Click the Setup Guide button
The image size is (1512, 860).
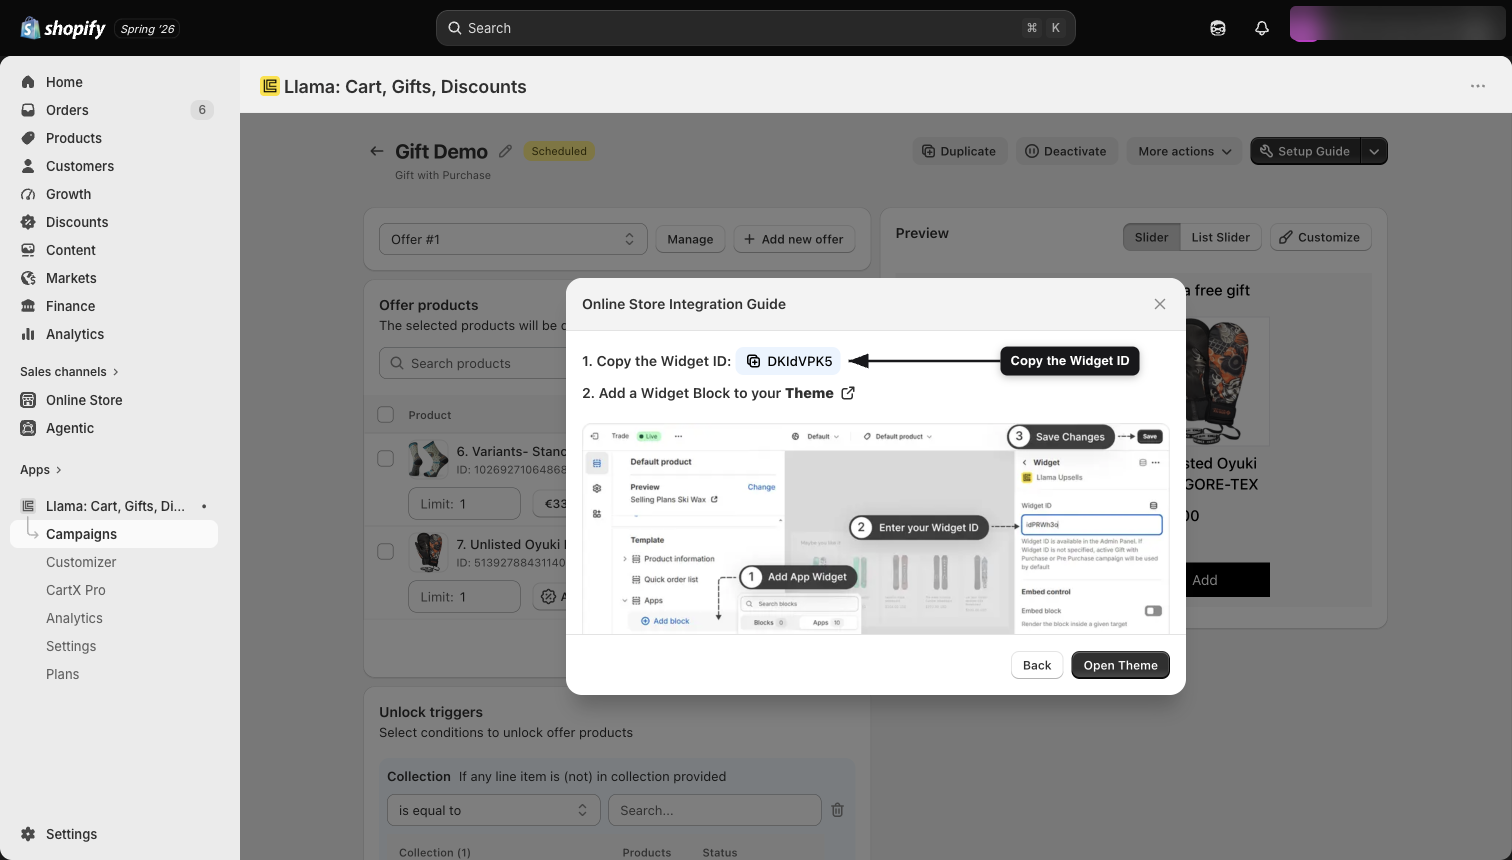[x=1305, y=151]
